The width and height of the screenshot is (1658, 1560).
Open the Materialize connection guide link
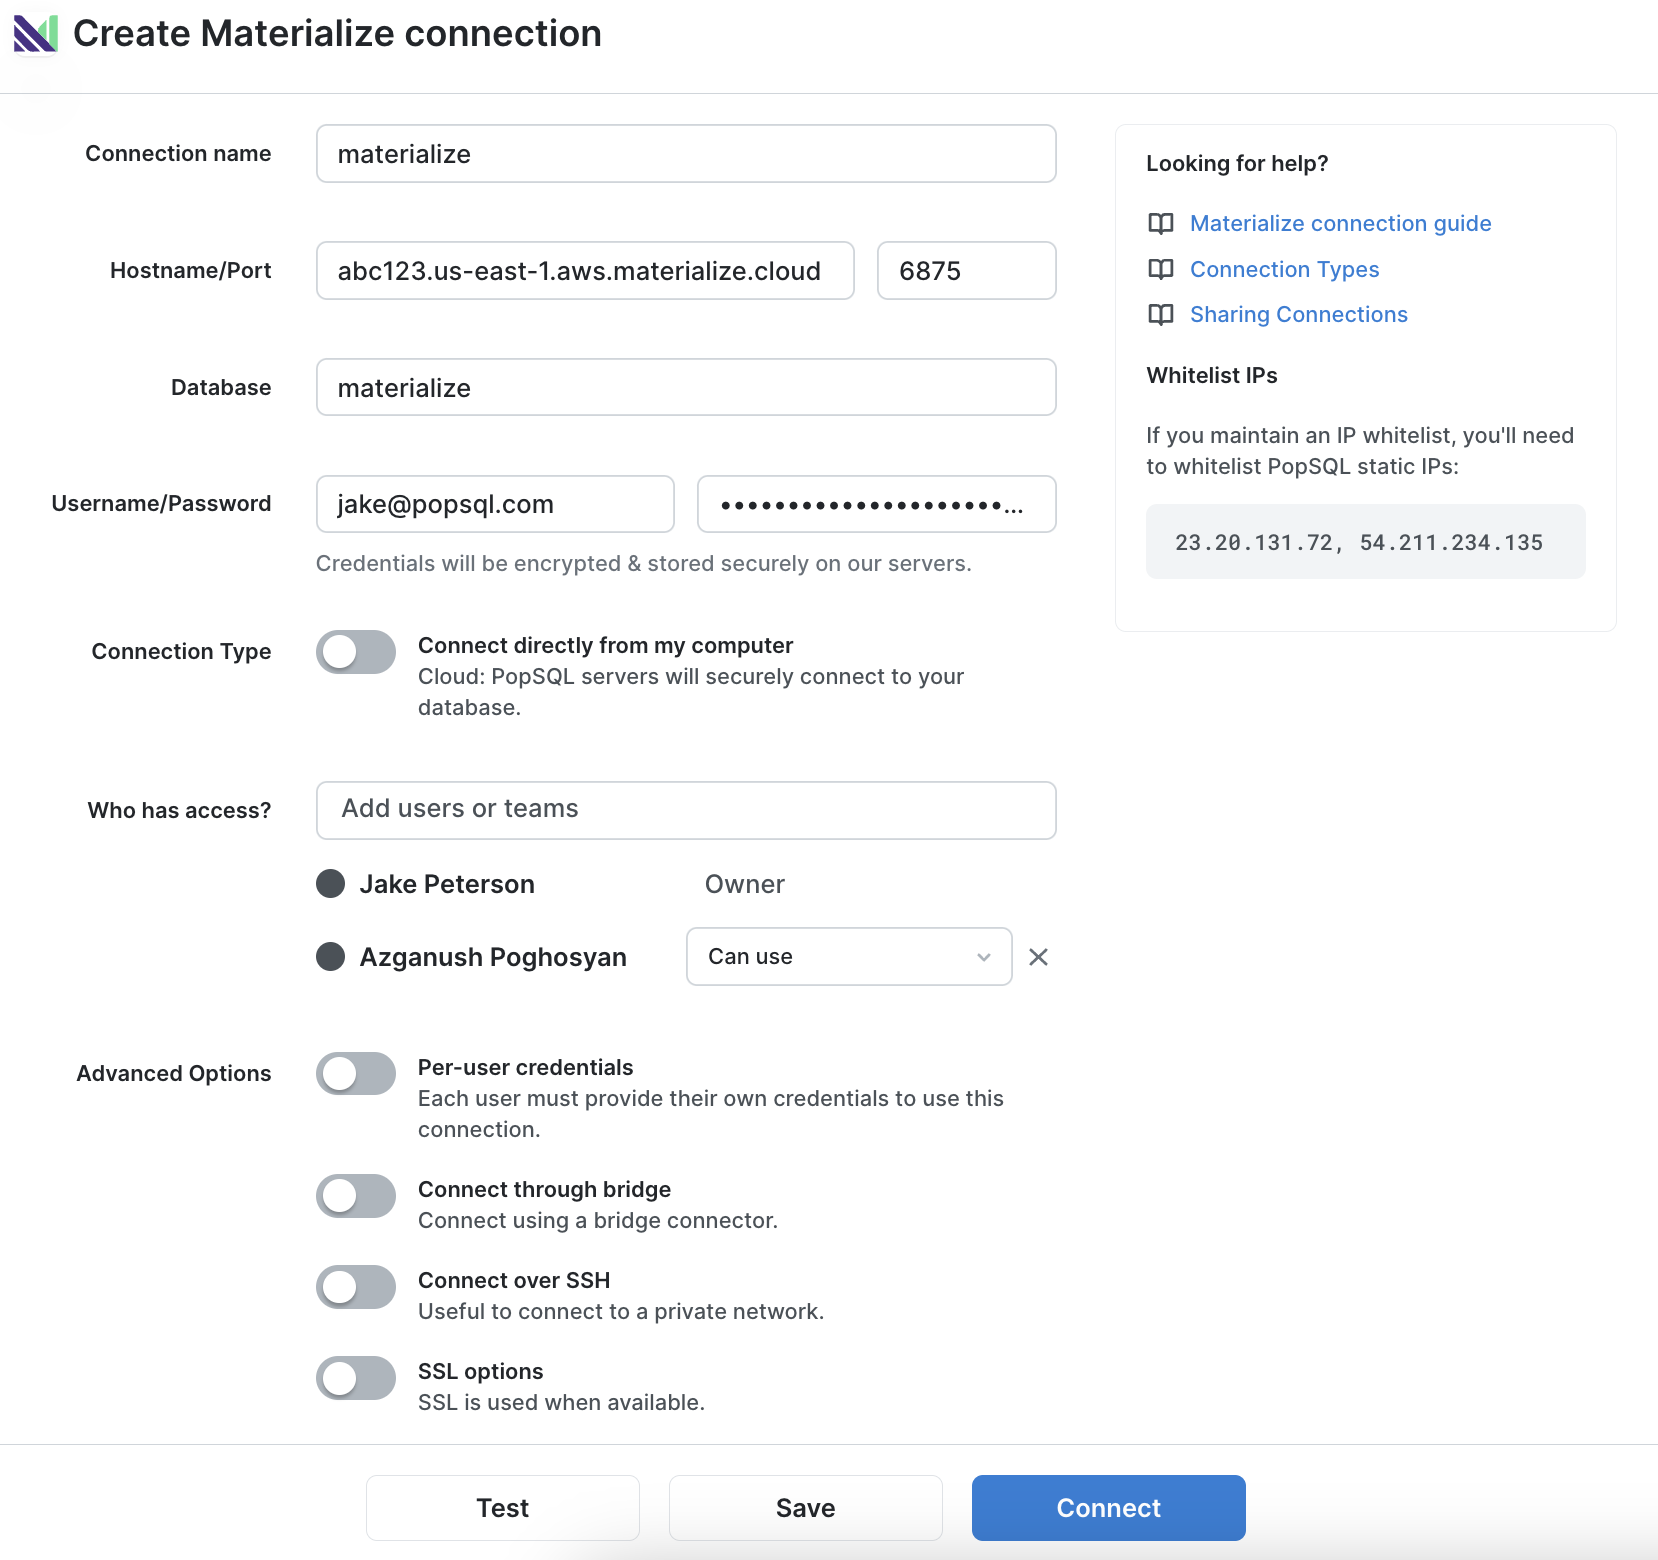[1340, 223]
